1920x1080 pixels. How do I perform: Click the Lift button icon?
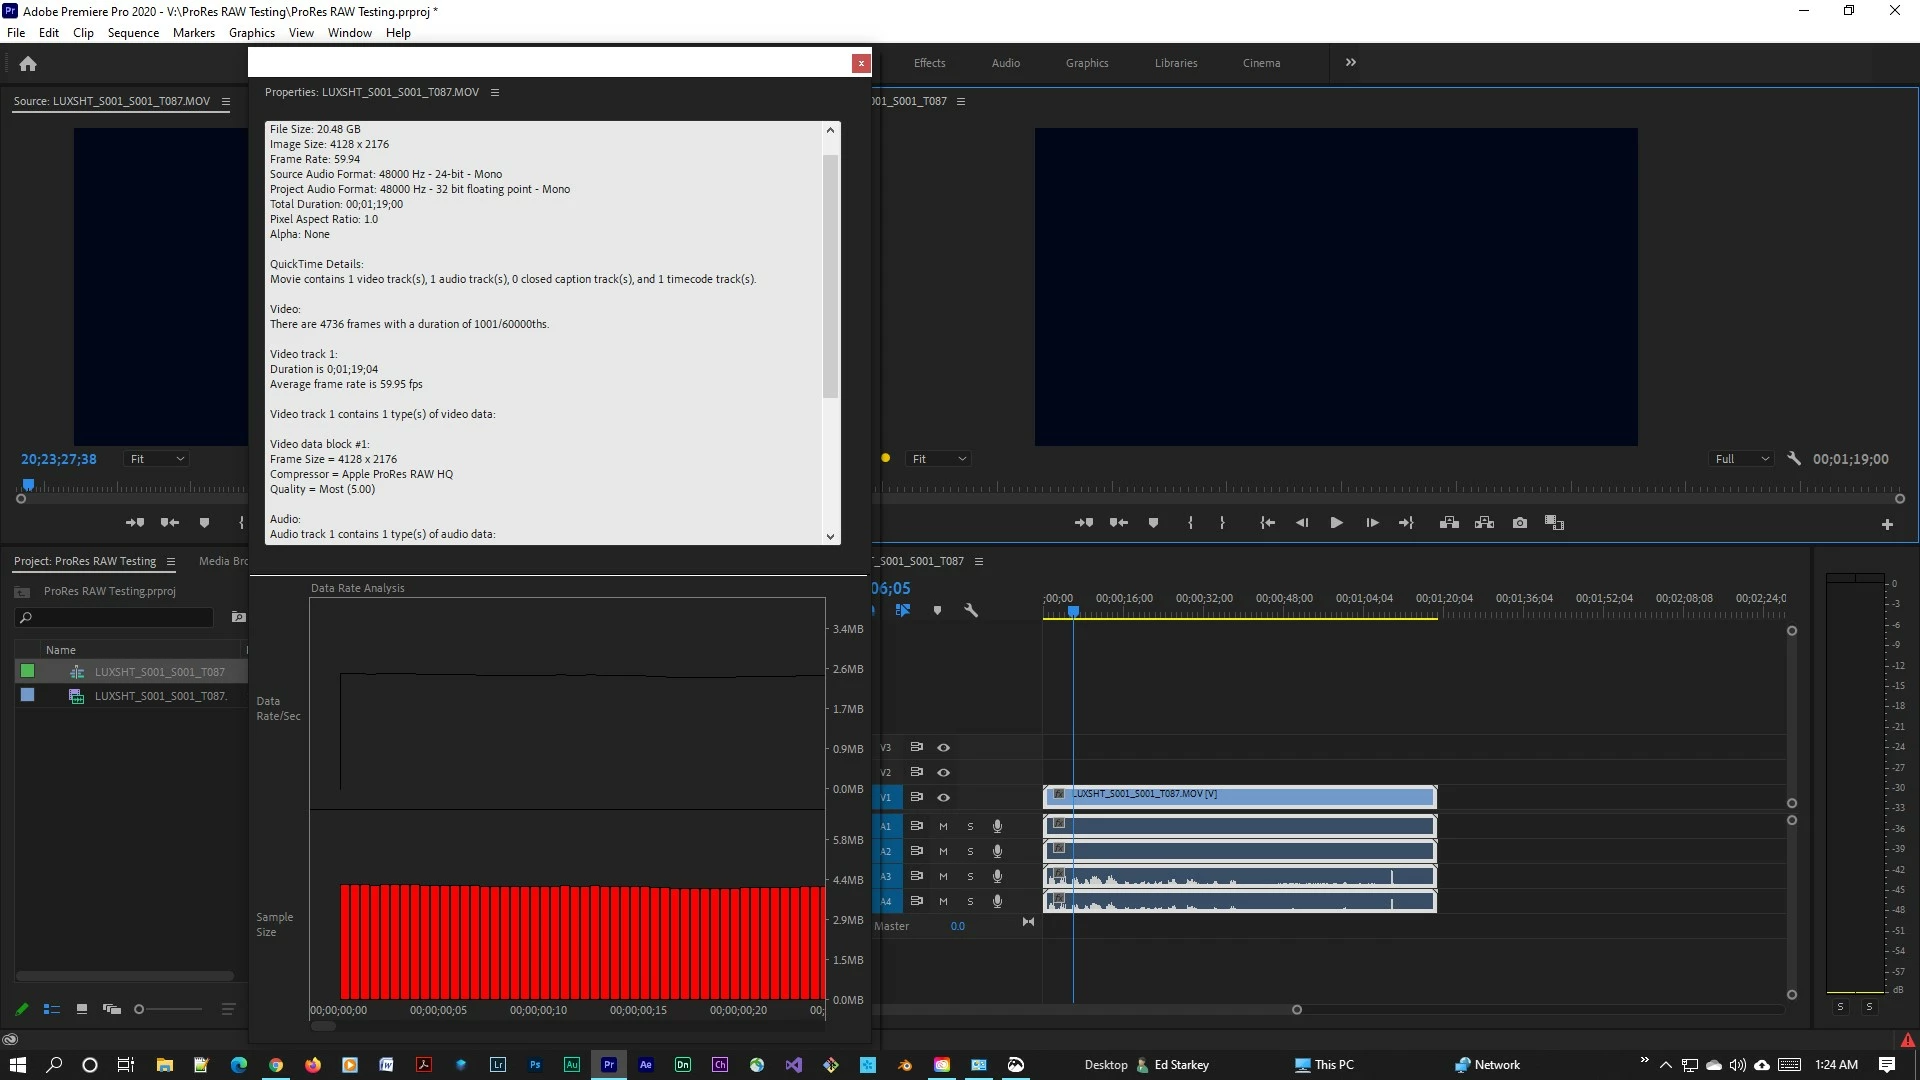pos(1449,523)
